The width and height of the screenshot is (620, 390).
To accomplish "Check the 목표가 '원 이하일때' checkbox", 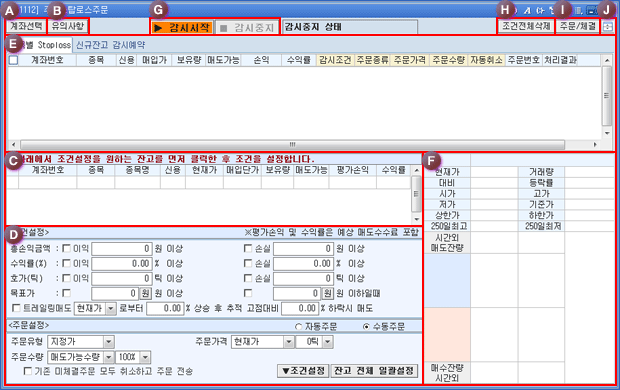I will point(248,293).
